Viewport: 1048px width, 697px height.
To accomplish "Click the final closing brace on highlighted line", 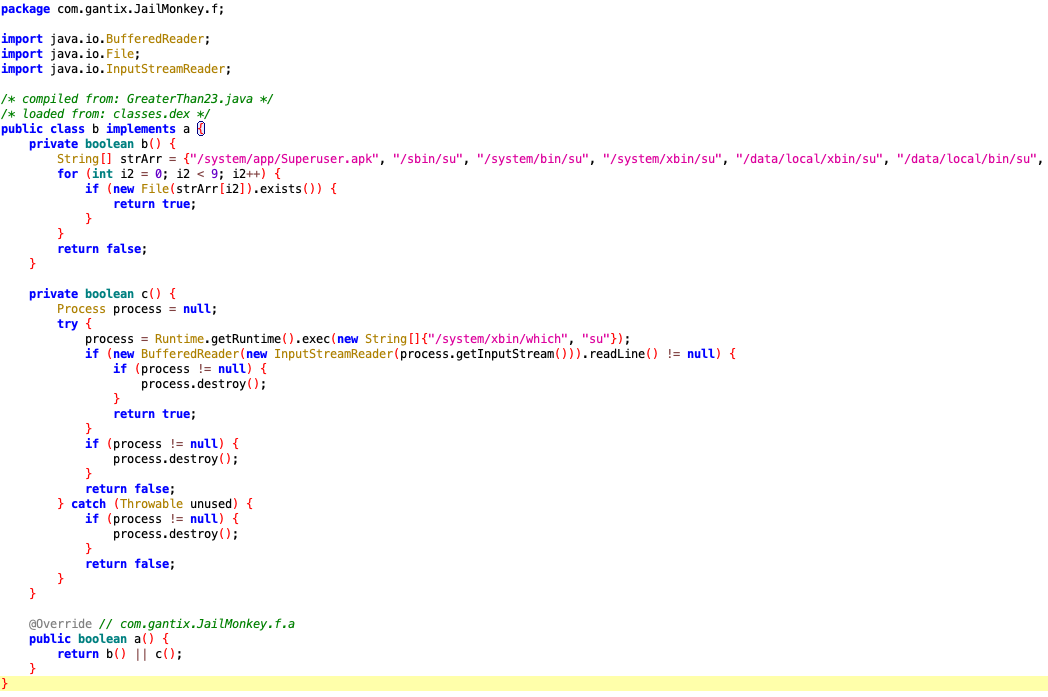I will (x=5, y=683).
